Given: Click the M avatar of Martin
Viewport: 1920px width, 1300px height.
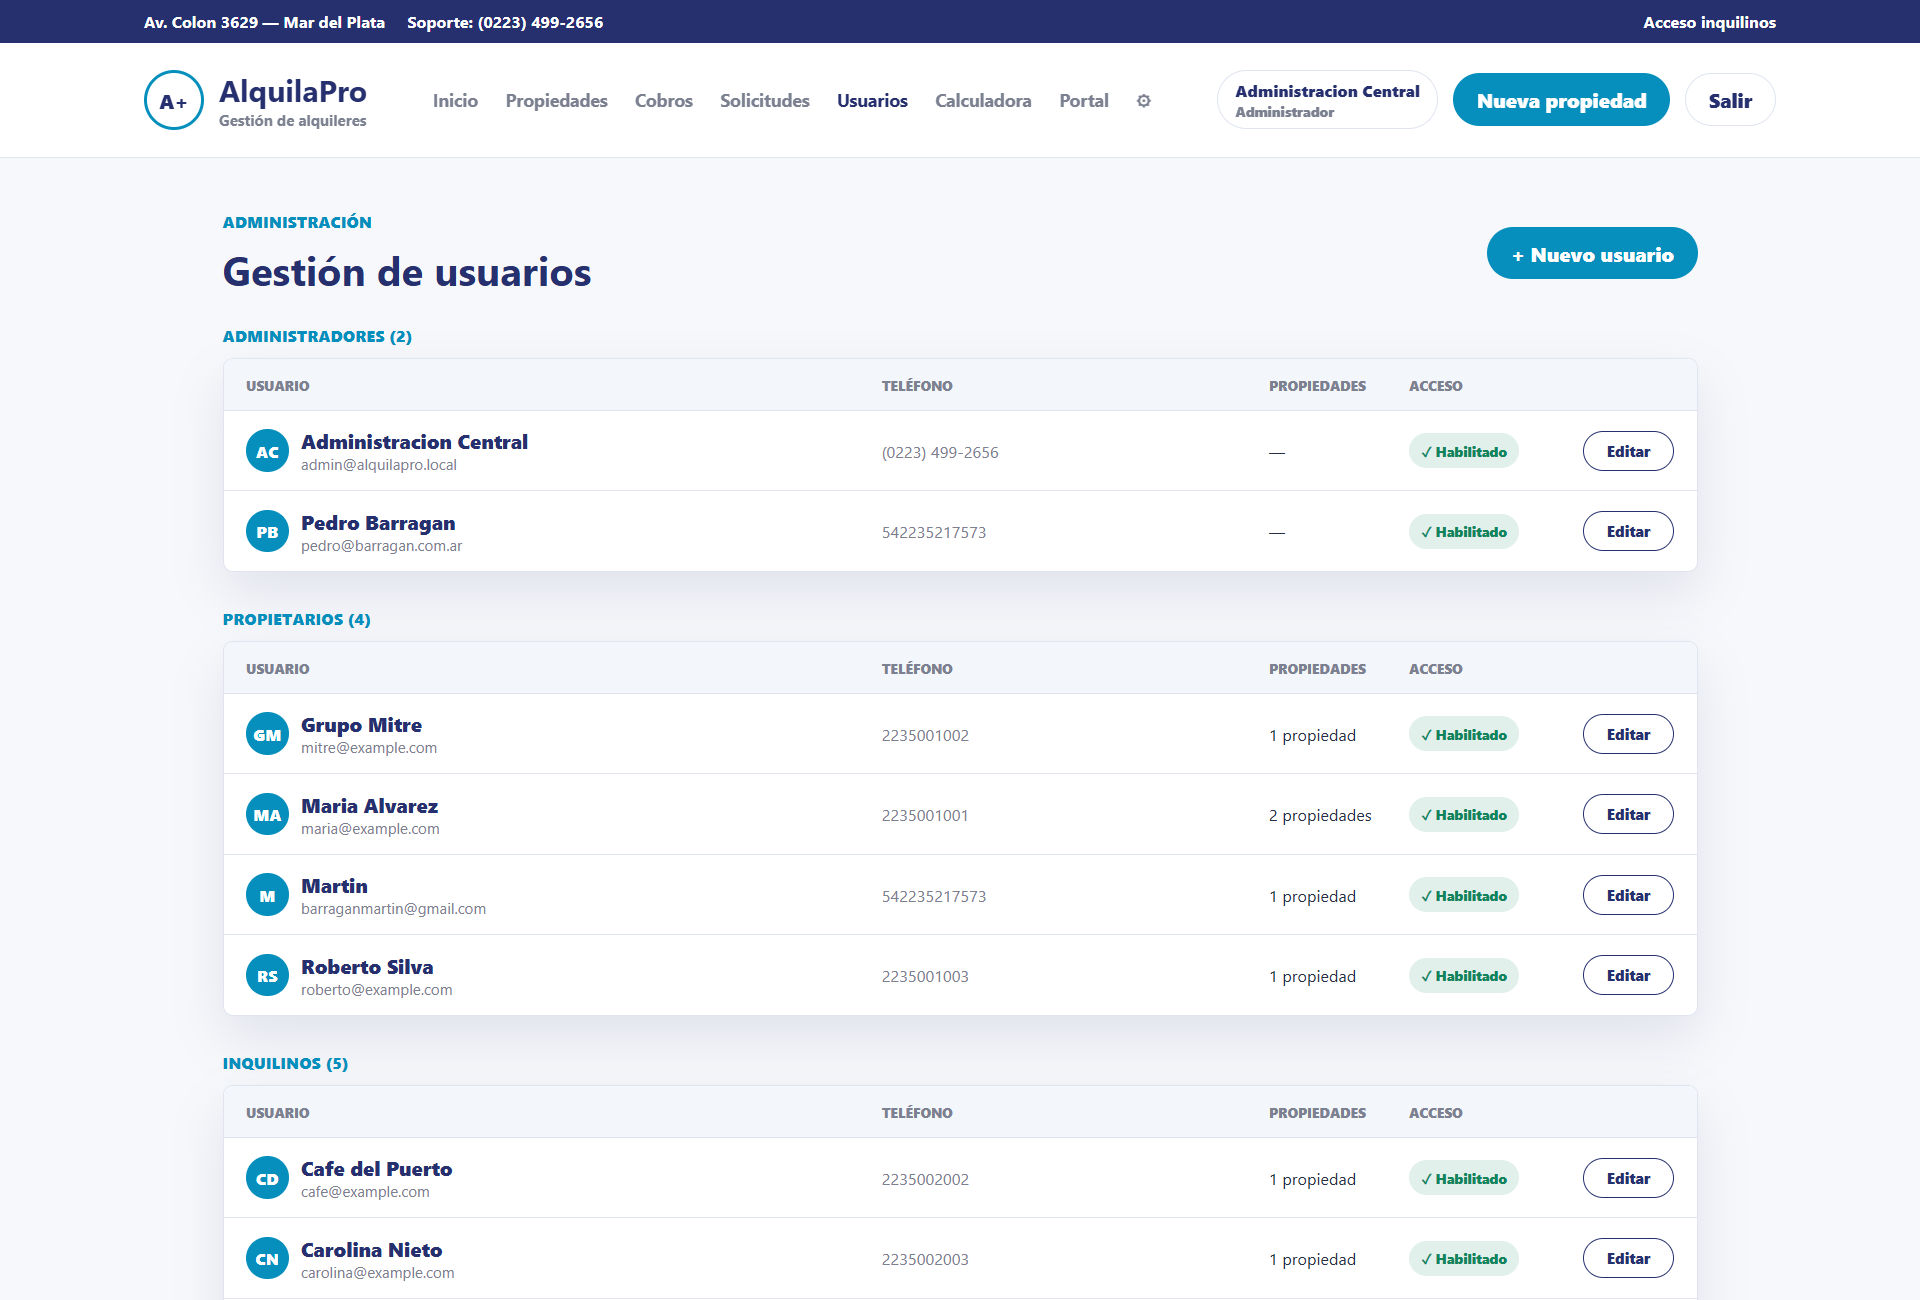Looking at the screenshot, I should tap(267, 896).
